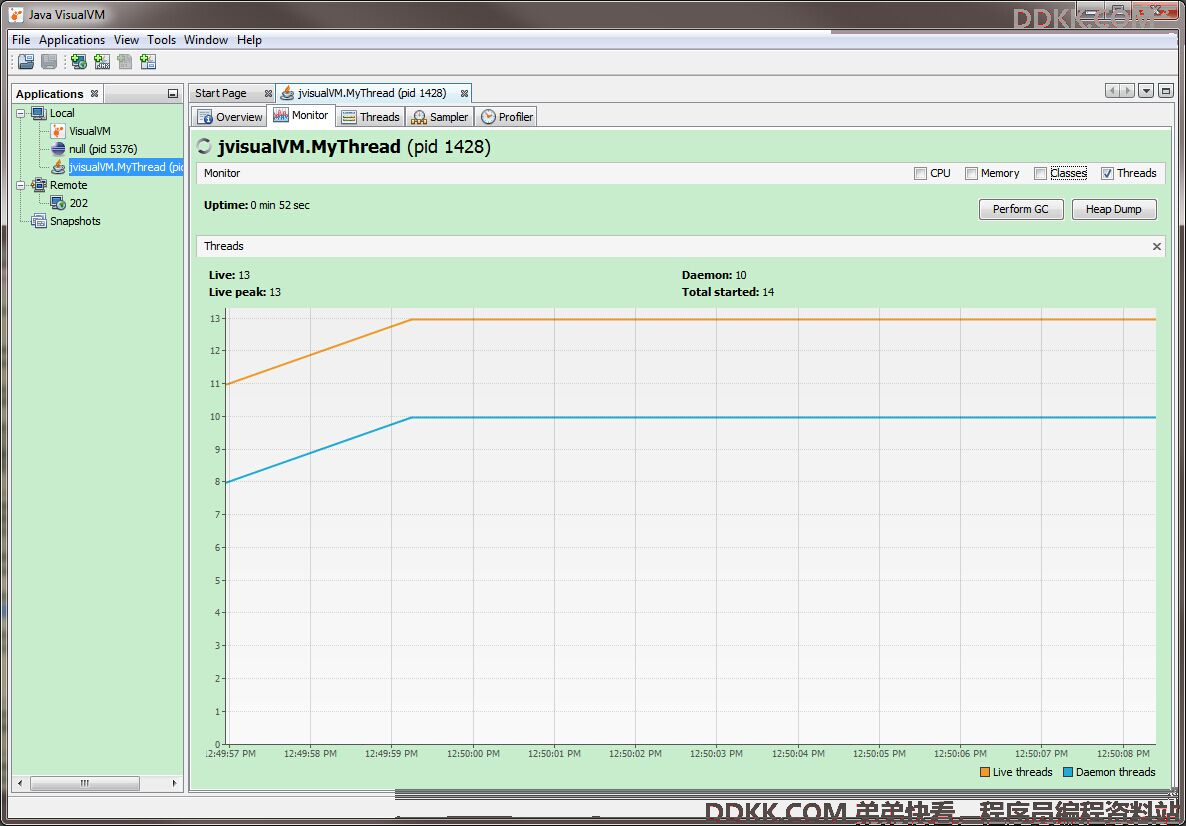Click the VisualVM application icon in tree

click(x=58, y=131)
